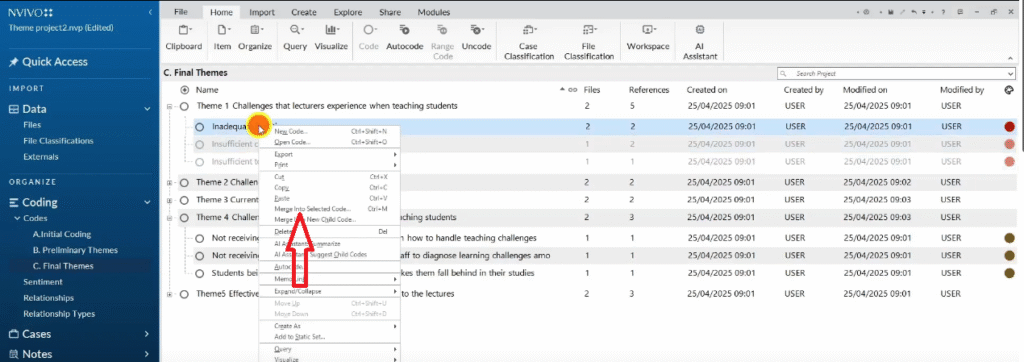Expand the Theme5 tree node
Image resolution: width=1024 pixels, height=362 pixels.
pyautogui.click(x=169, y=295)
